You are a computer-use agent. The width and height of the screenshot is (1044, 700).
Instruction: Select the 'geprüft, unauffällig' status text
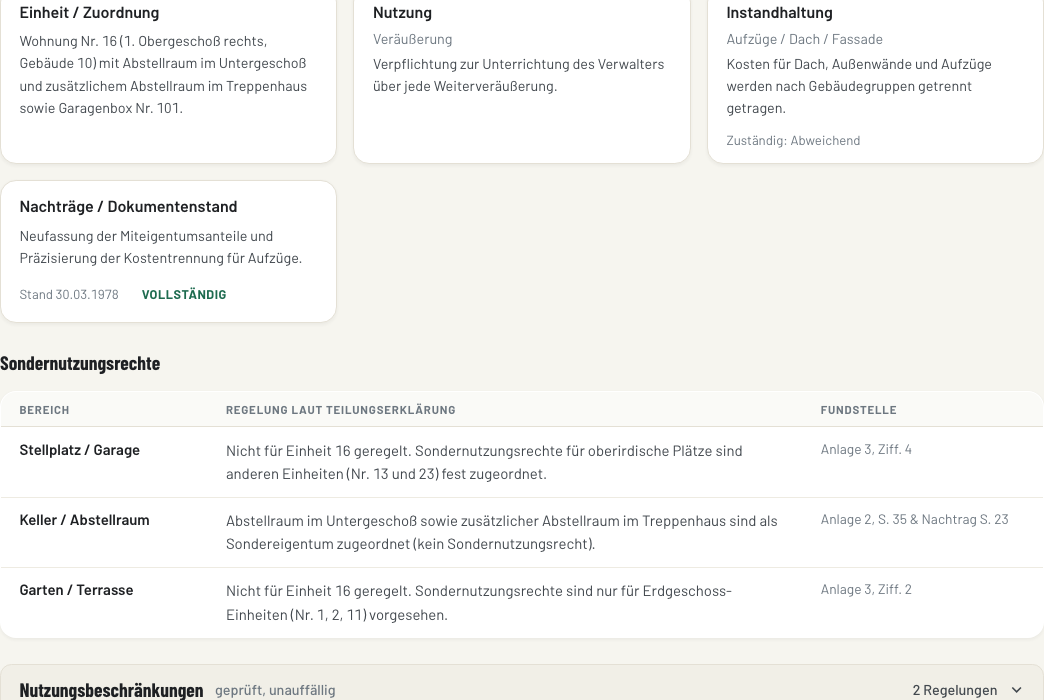click(x=275, y=690)
